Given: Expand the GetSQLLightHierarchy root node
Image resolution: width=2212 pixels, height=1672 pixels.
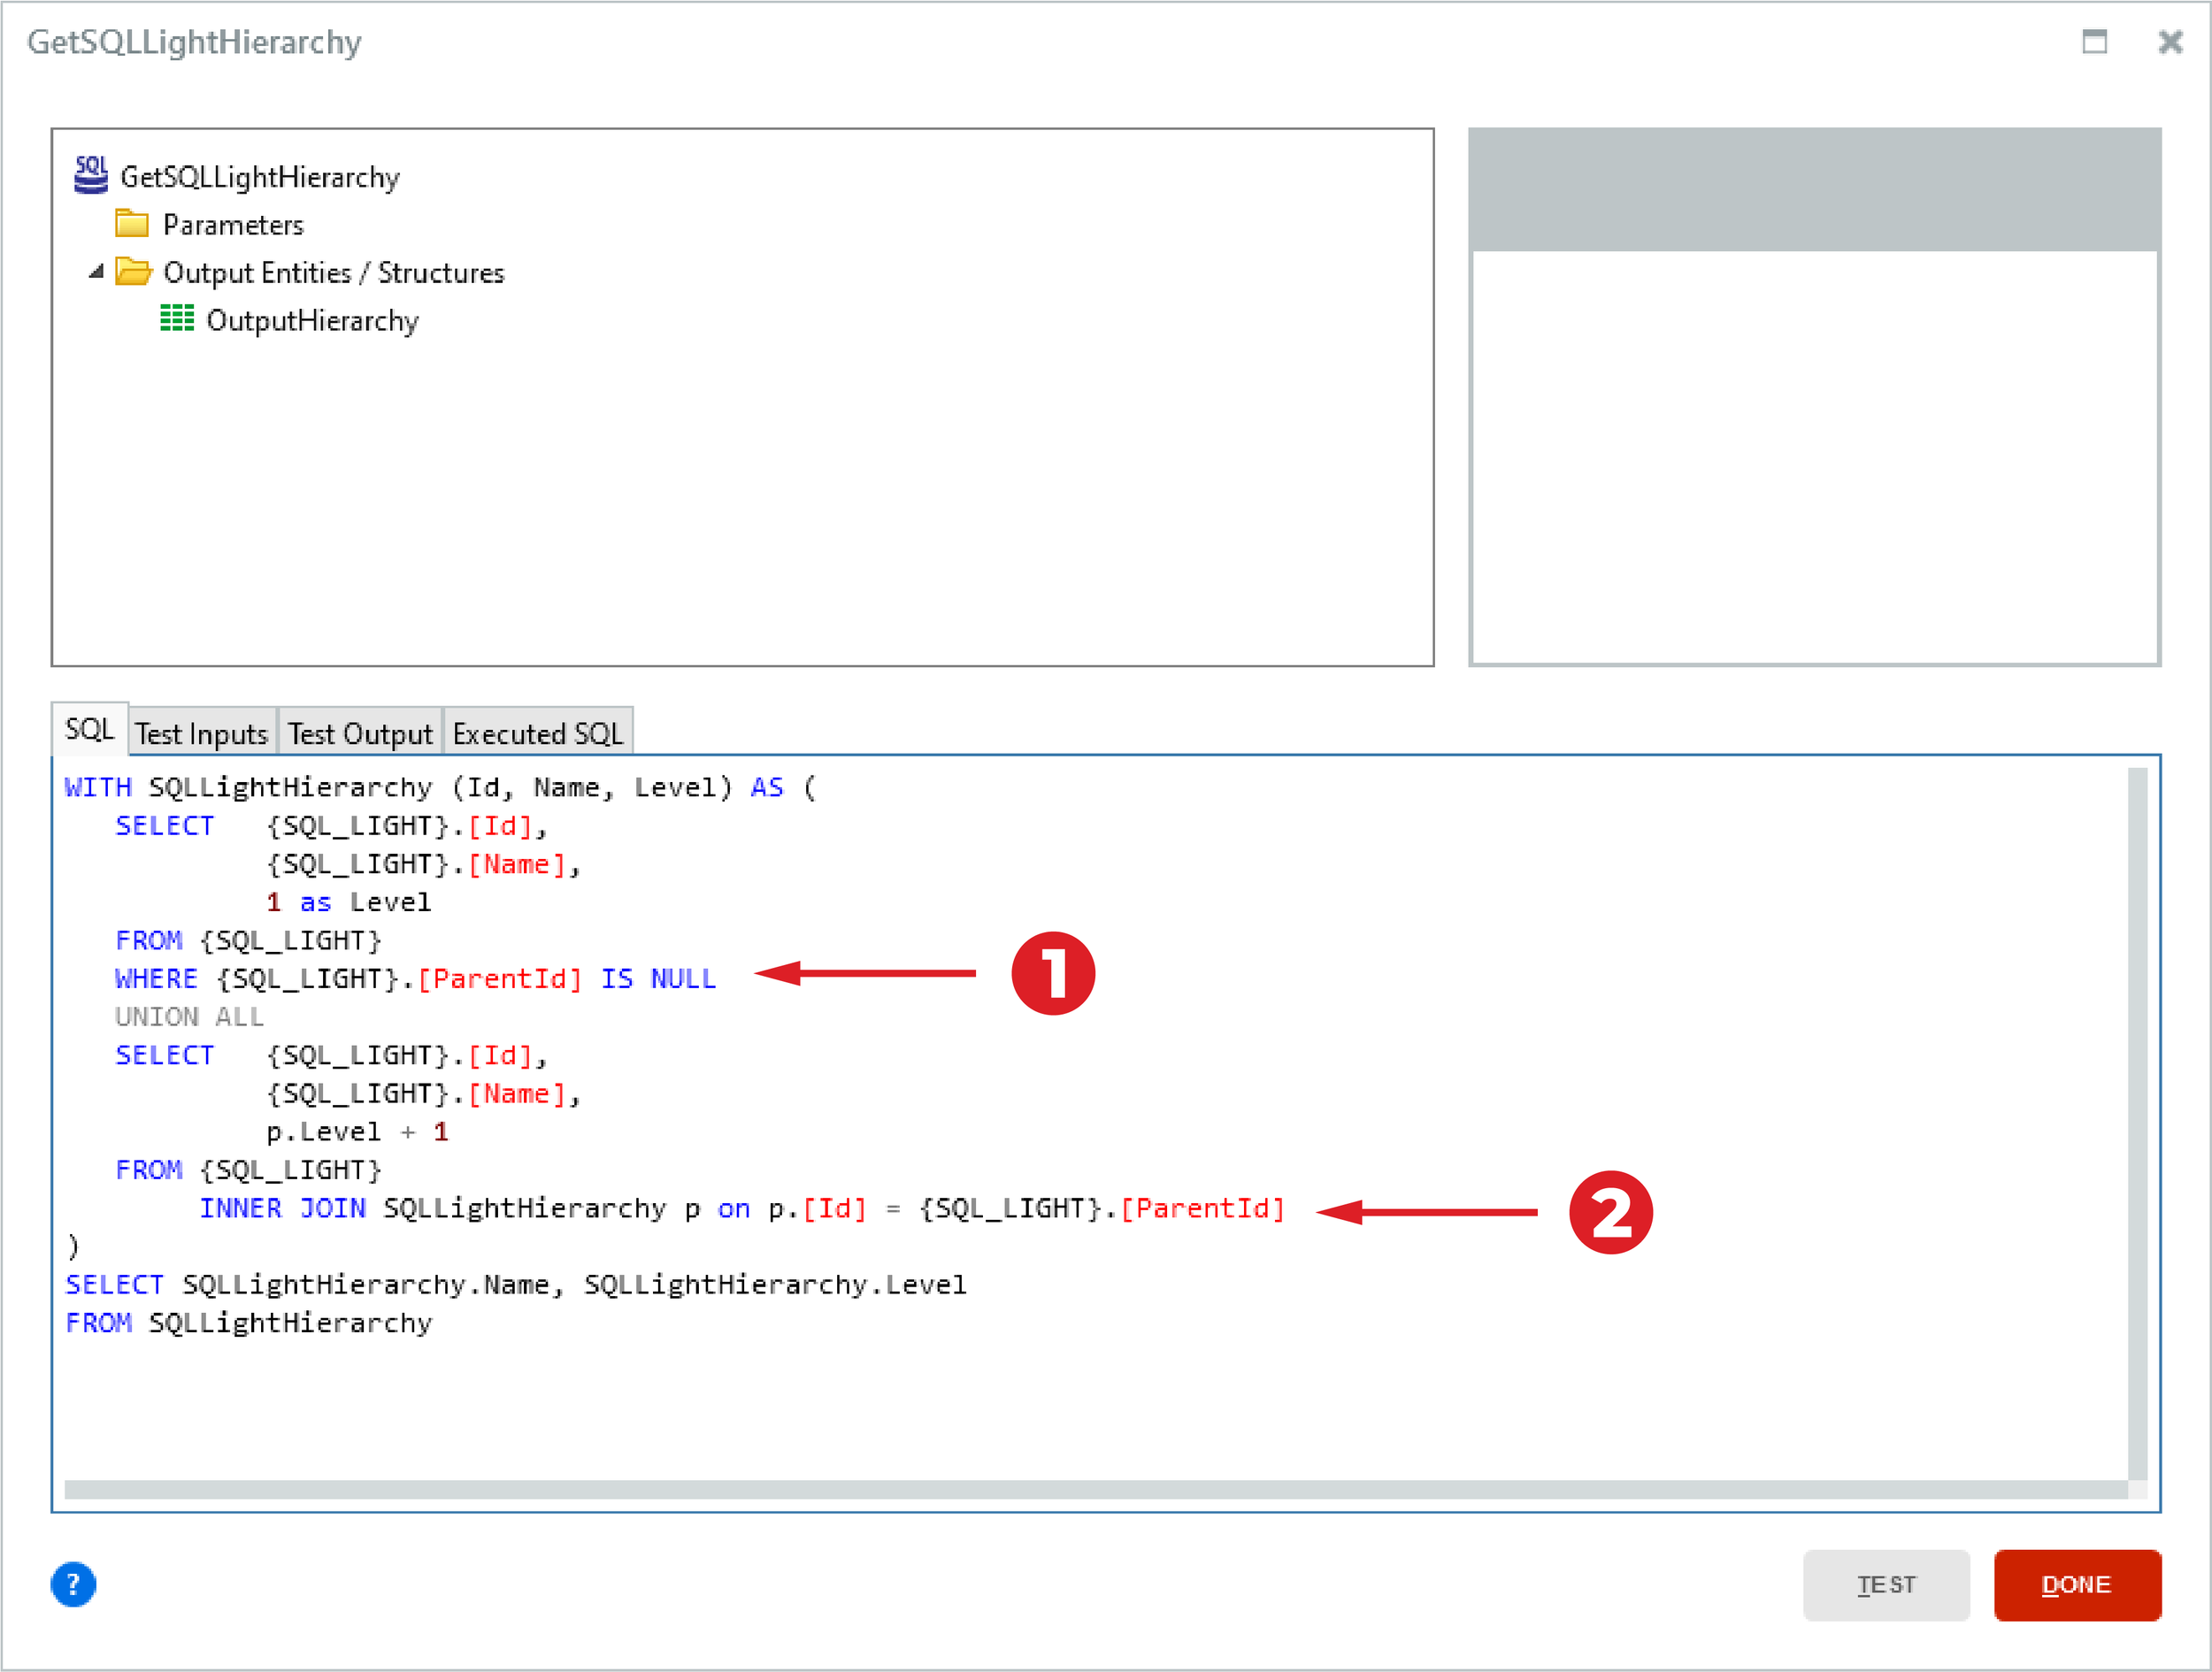Looking at the screenshot, I should click(x=260, y=176).
